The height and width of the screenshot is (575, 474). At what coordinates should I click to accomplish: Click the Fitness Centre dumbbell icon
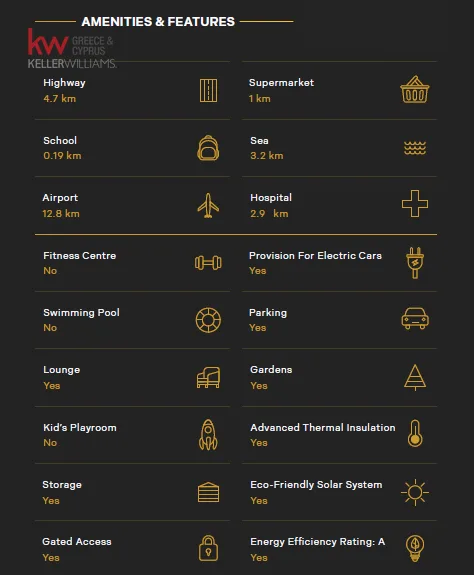pyautogui.click(x=208, y=263)
